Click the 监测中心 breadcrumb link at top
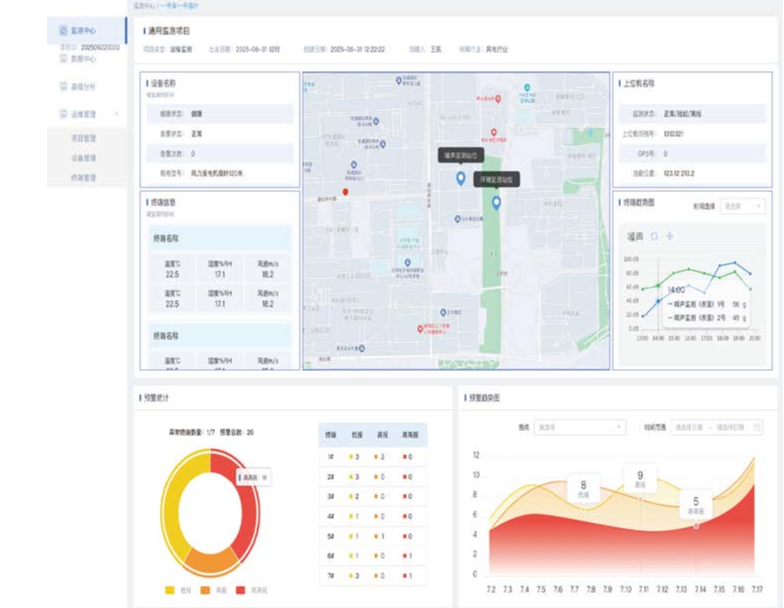 coord(145,6)
